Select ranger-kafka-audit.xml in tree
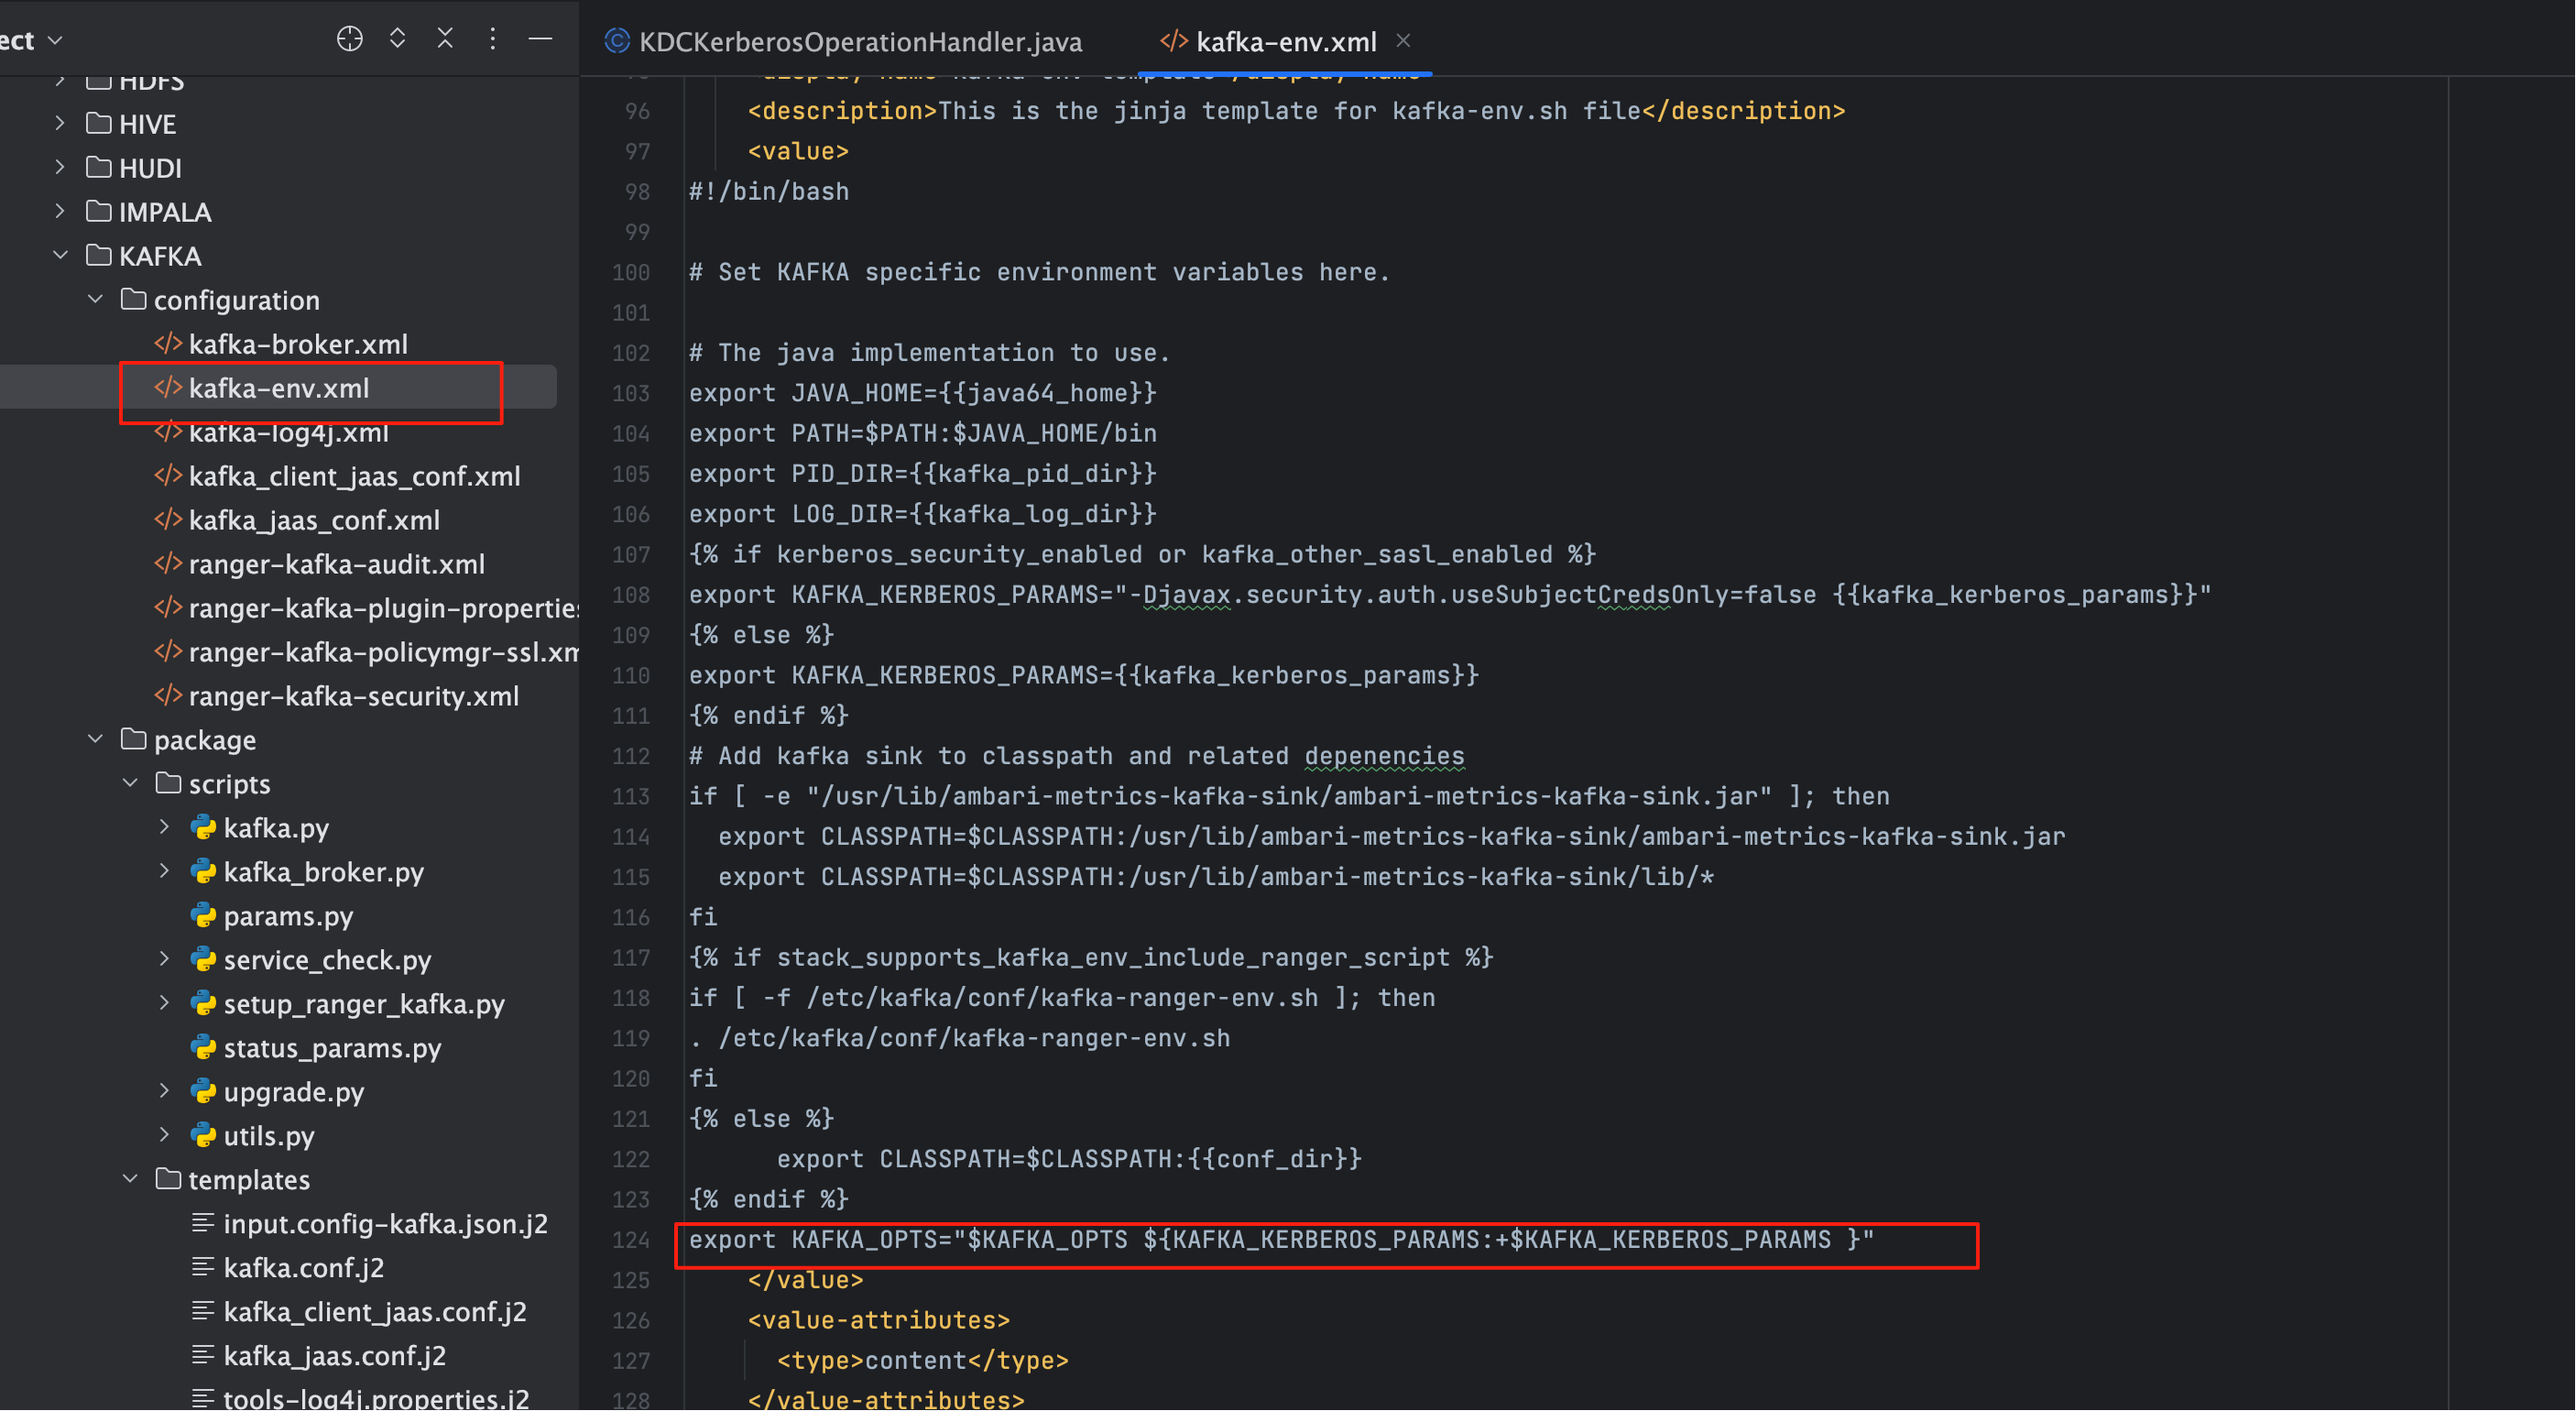Image resolution: width=2576 pixels, height=1411 pixels. [336, 564]
